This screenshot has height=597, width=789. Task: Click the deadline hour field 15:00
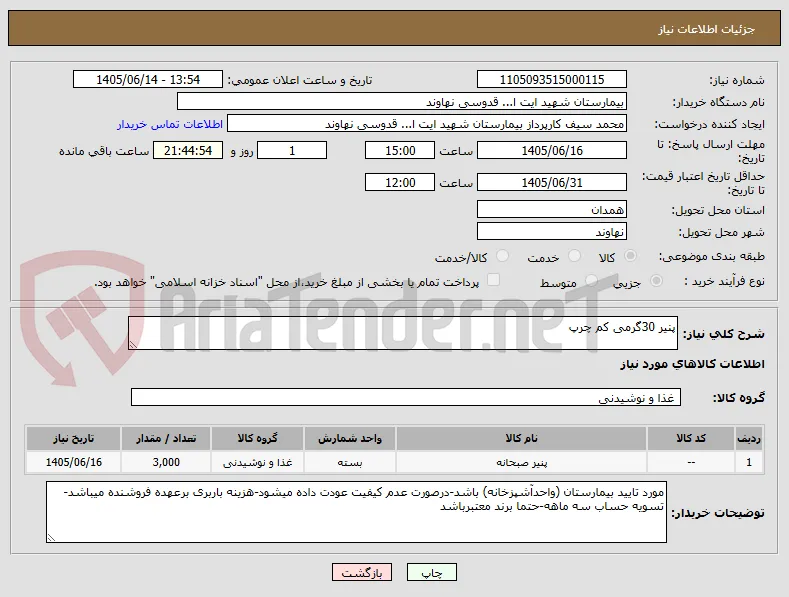[400, 151]
